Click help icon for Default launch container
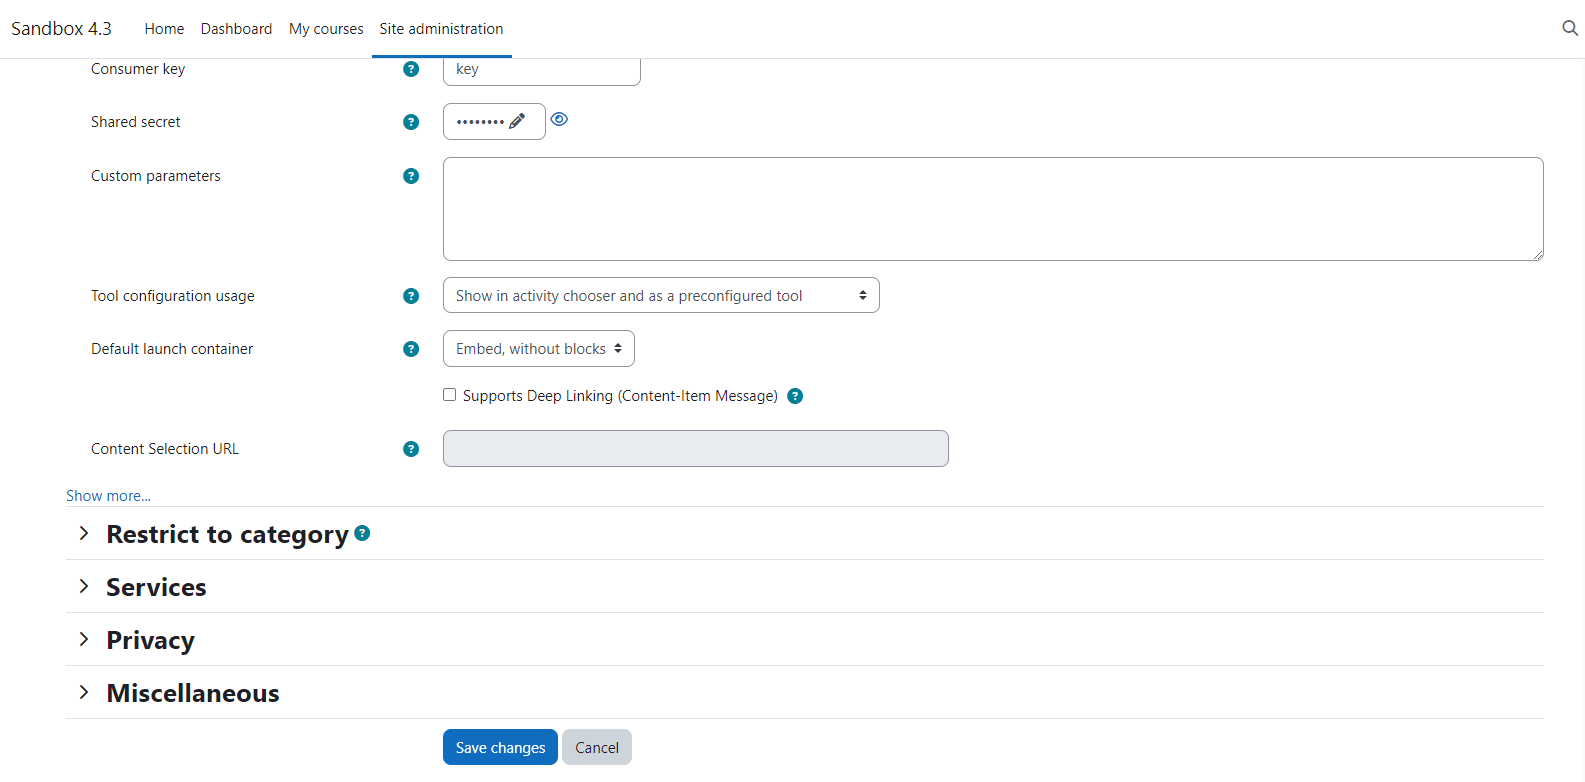Image resolution: width=1585 pixels, height=782 pixels. (411, 349)
